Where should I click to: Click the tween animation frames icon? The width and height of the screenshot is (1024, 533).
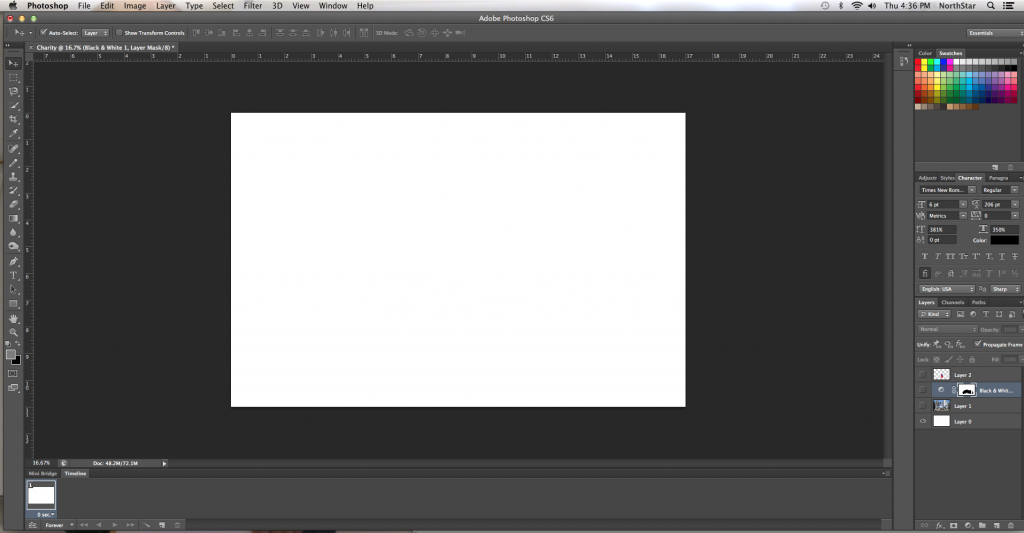146,525
